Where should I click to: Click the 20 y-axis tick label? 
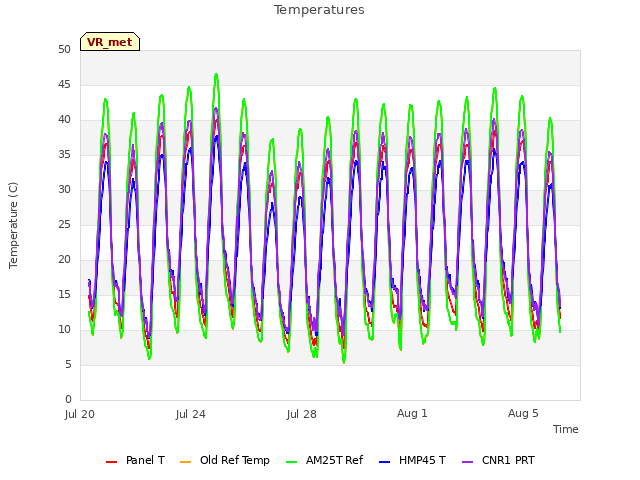[64, 260]
